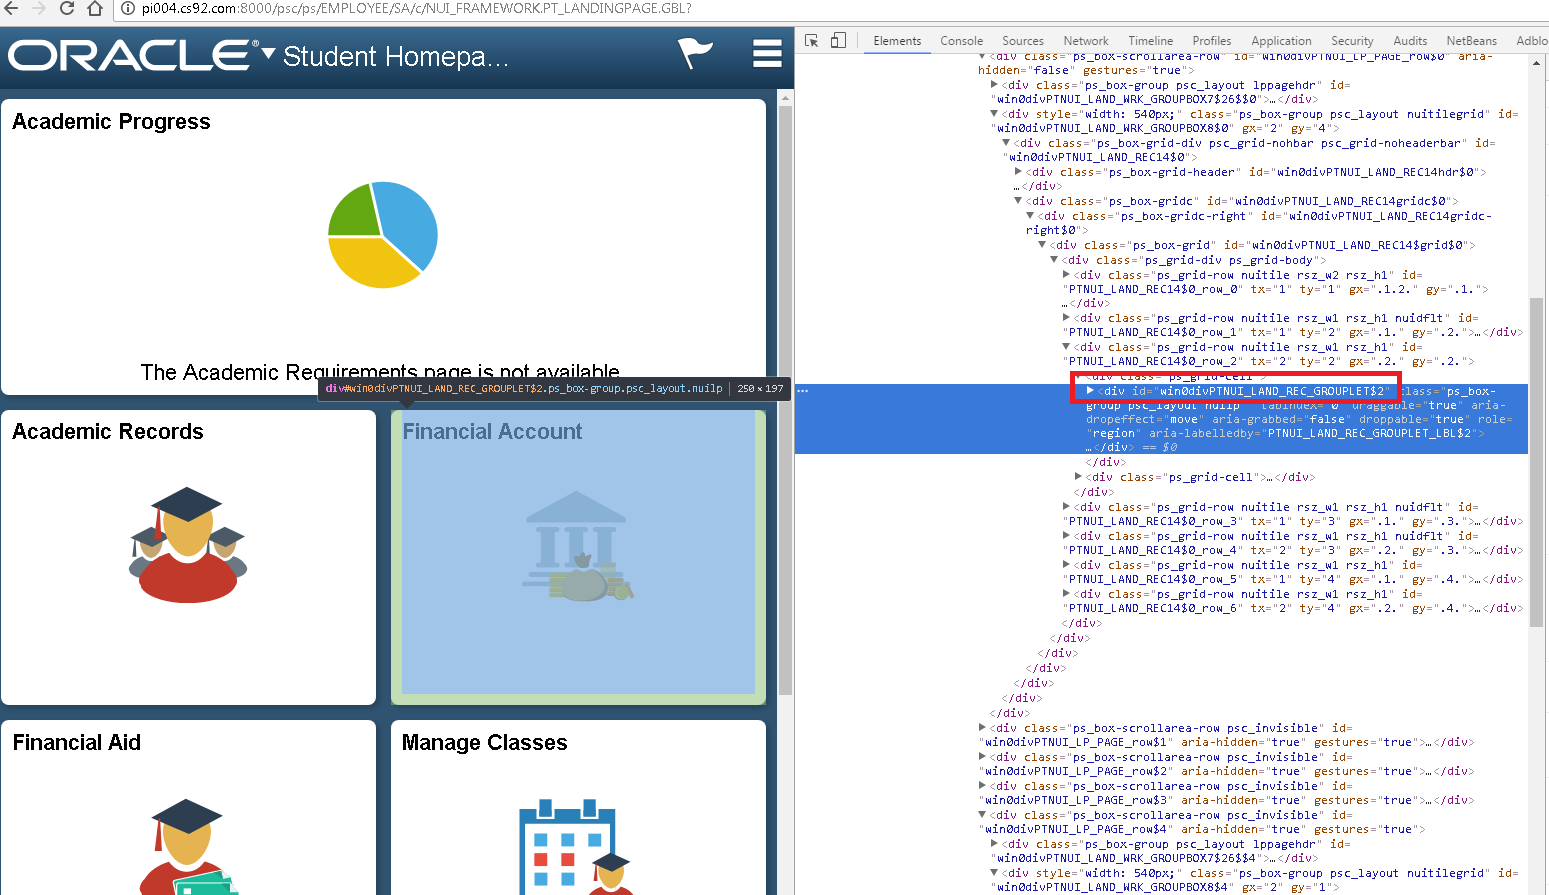Switch to the Console tab
The height and width of the screenshot is (895, 1549).
[962, 41]
